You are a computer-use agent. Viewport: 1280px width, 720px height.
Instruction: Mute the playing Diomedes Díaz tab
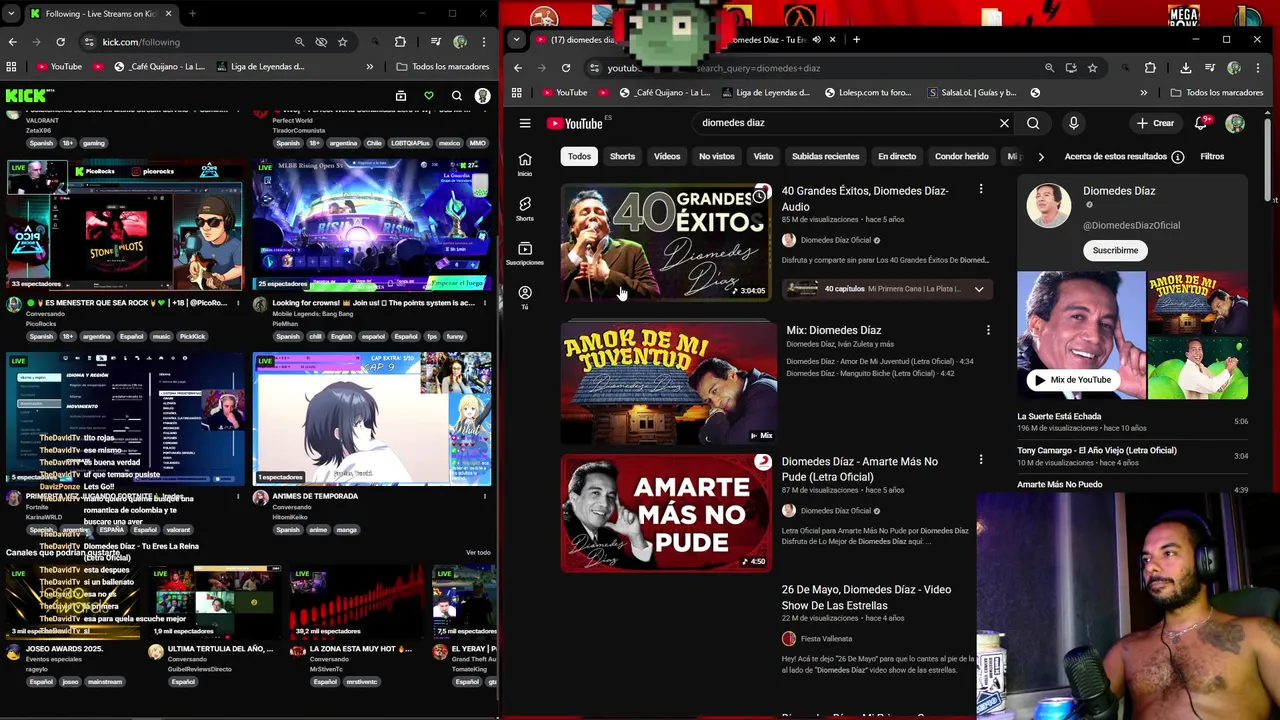tap(816, 40)
